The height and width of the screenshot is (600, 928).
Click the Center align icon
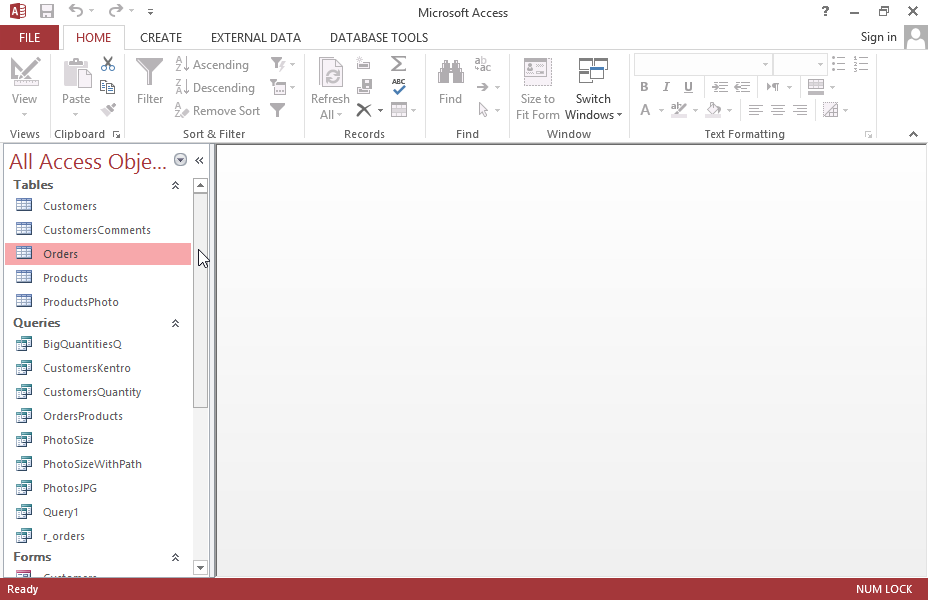point(778,110)
